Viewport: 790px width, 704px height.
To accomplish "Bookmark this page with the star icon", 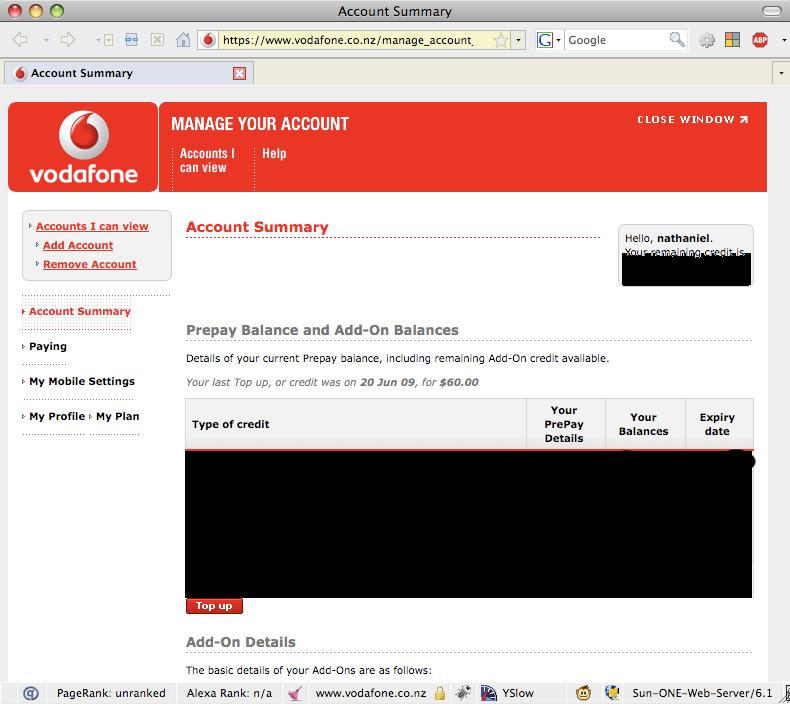I will pyautogui.click(x=501, y=40).
